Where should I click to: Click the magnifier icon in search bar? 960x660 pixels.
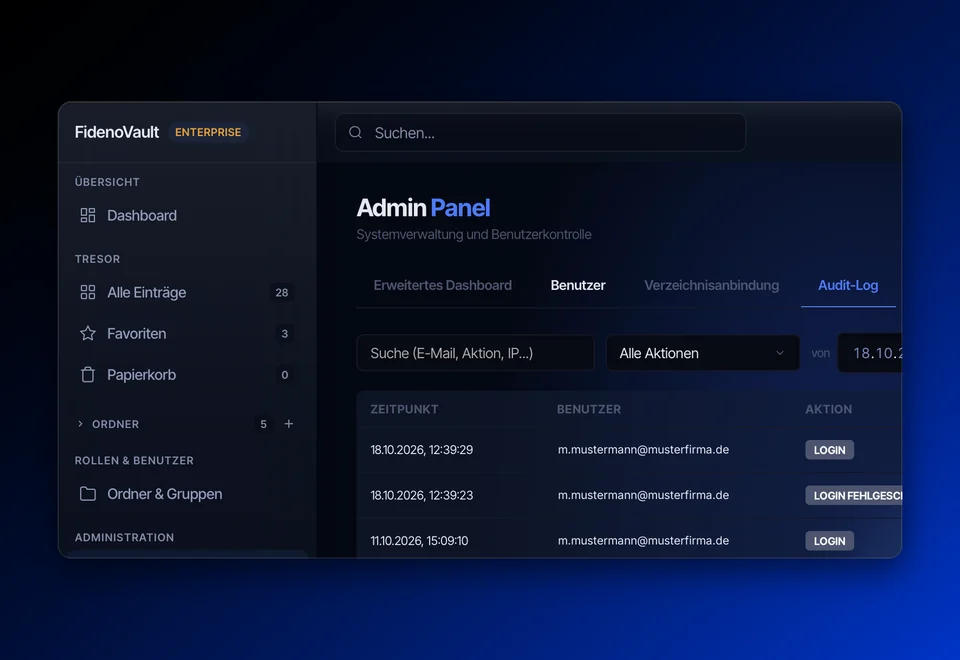tap(355, 132)
